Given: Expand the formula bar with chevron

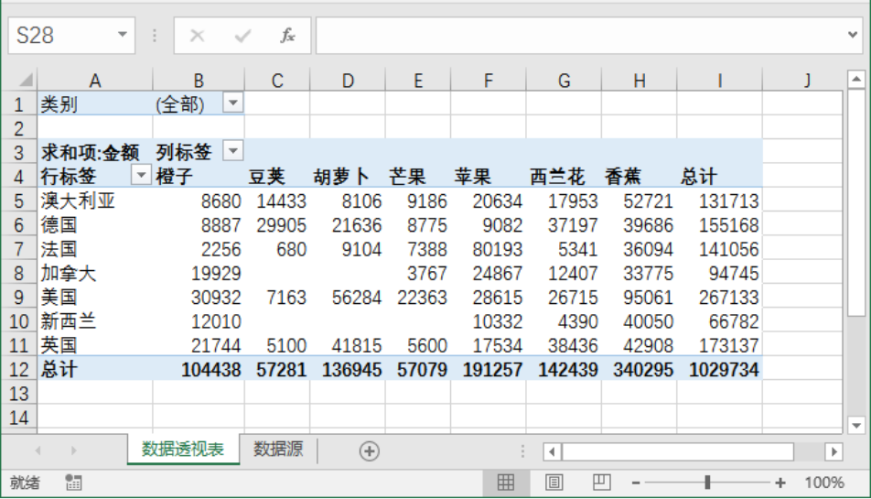Looking at the screenshot, I should coord(853,34).
